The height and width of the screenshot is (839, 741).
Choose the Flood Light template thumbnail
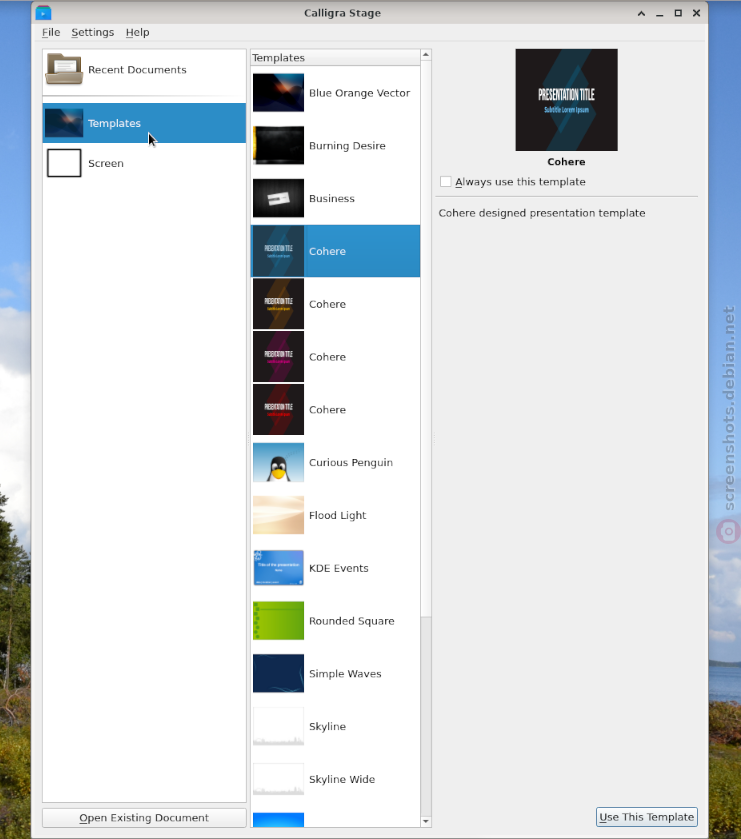278,515
